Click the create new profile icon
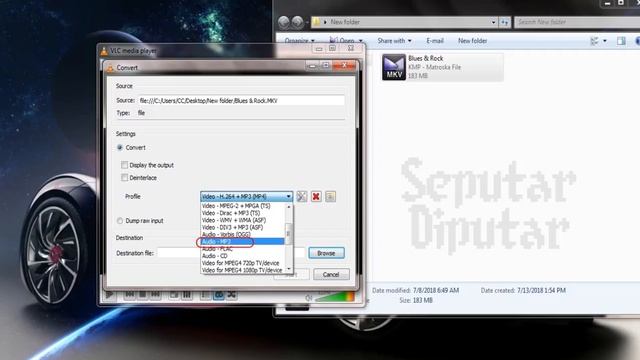The height and width of the screenshot is (360, 640). pos(331,196)
